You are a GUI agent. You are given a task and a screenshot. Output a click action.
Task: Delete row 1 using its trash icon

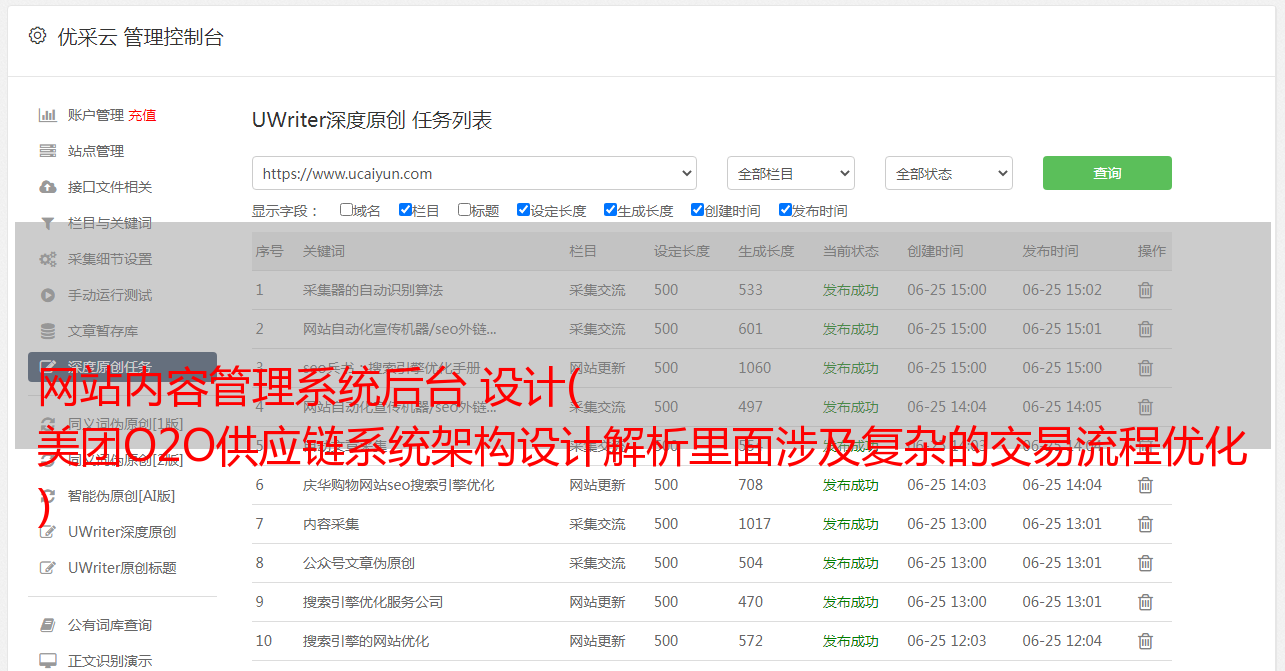[x=1145, y=290]
